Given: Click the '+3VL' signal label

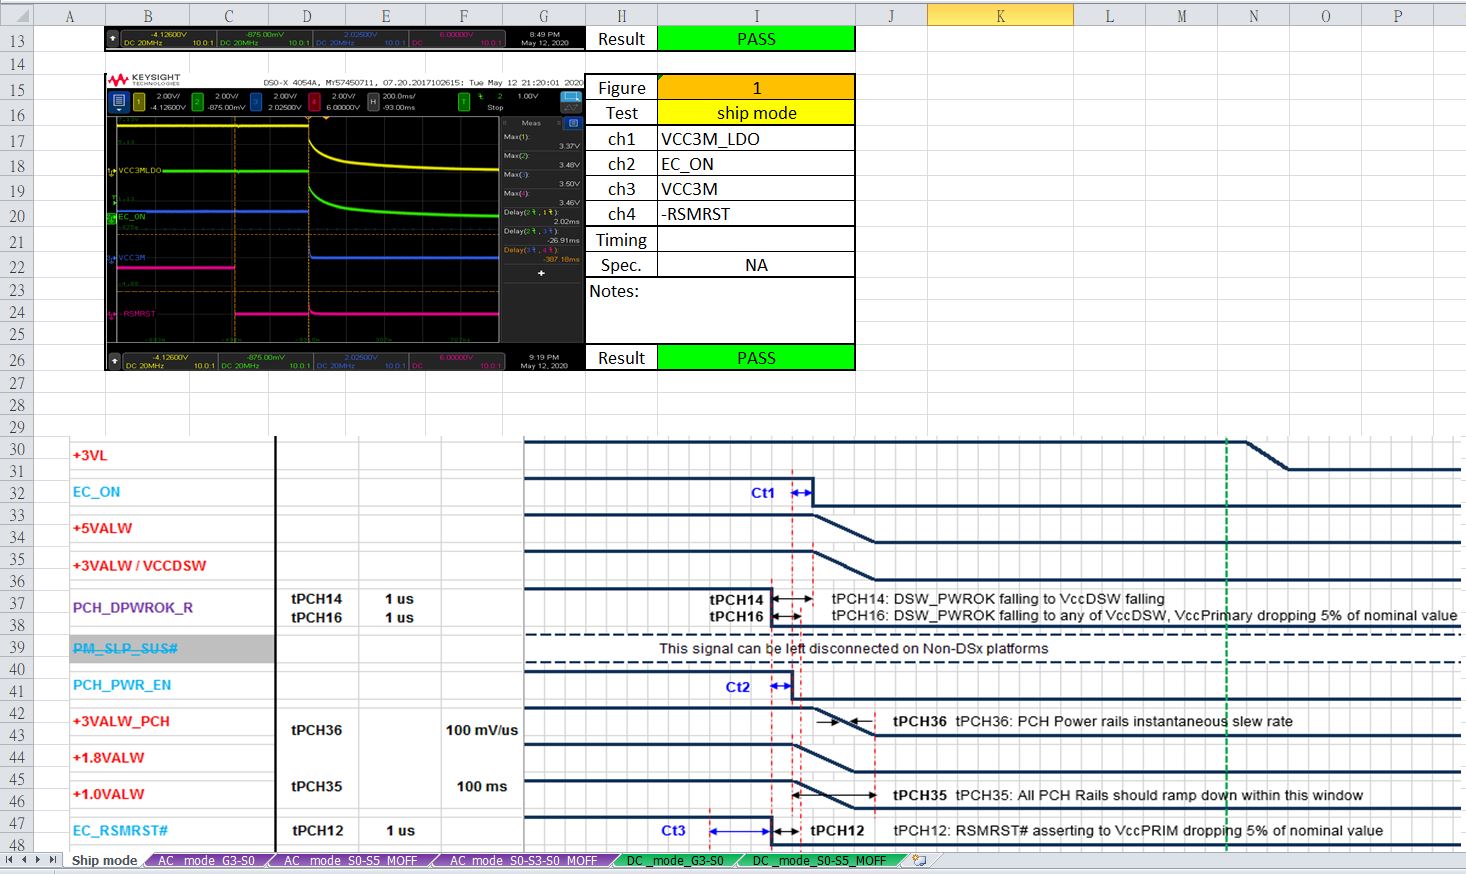Looking at the screenshot, I should click(x=90, y=456).
